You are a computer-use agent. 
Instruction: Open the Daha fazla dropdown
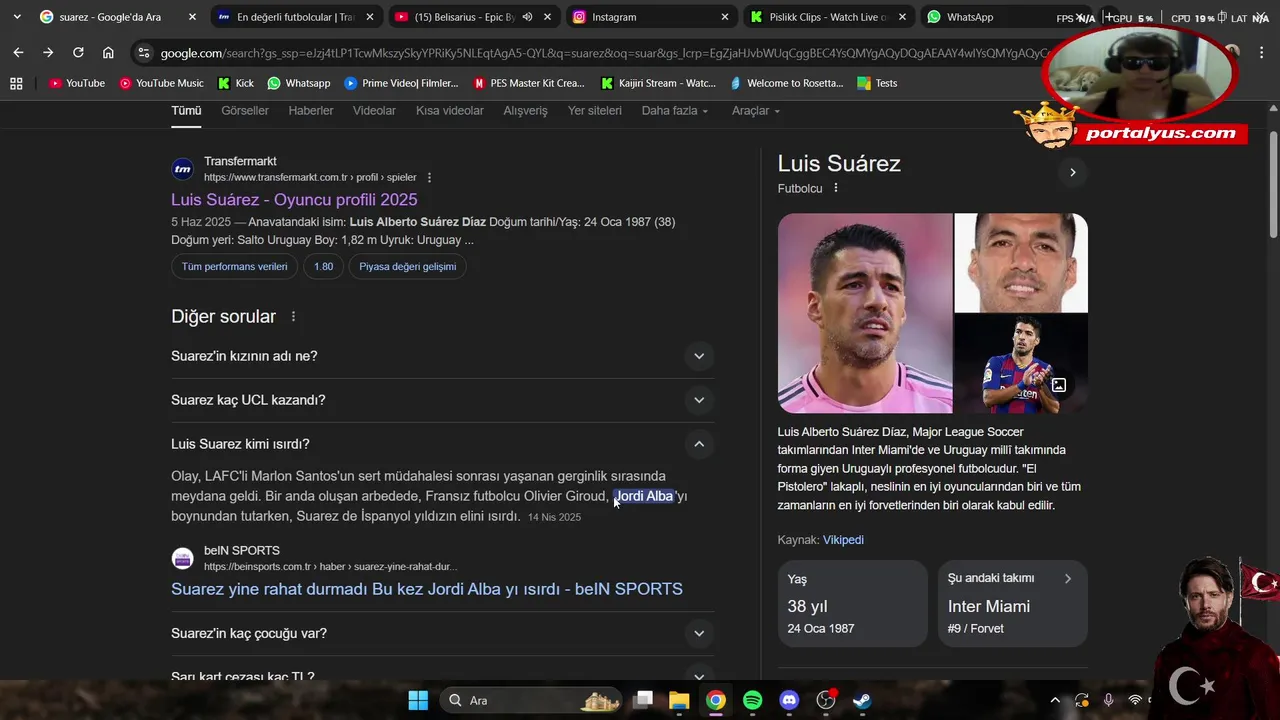tap(675, 111)
